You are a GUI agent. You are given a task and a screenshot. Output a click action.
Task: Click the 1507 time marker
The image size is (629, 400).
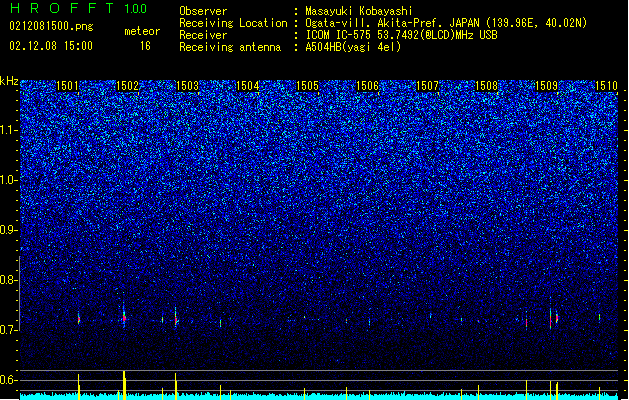428,86
